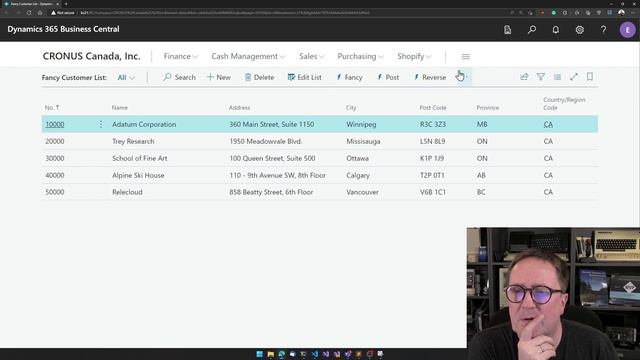Open a new browser tab
Screen dimensions: 640x360
click(66, 4)
